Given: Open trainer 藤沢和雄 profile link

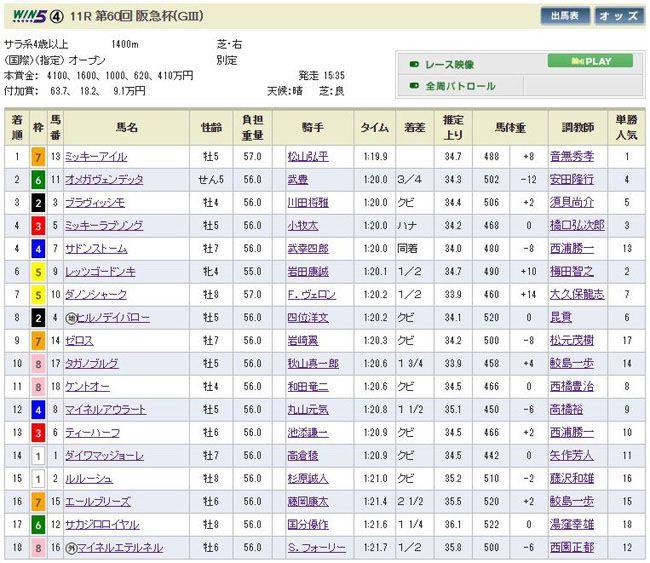Looking at the screenshot, I should (x=571, y=479).
